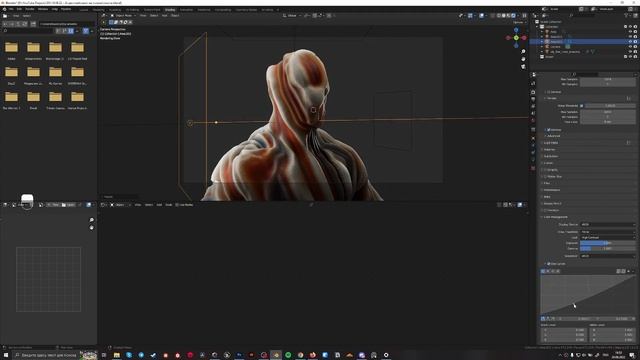The width and height of the screenshot is (640, 360).
Task: Click the file browser search field
Action: 28,31
